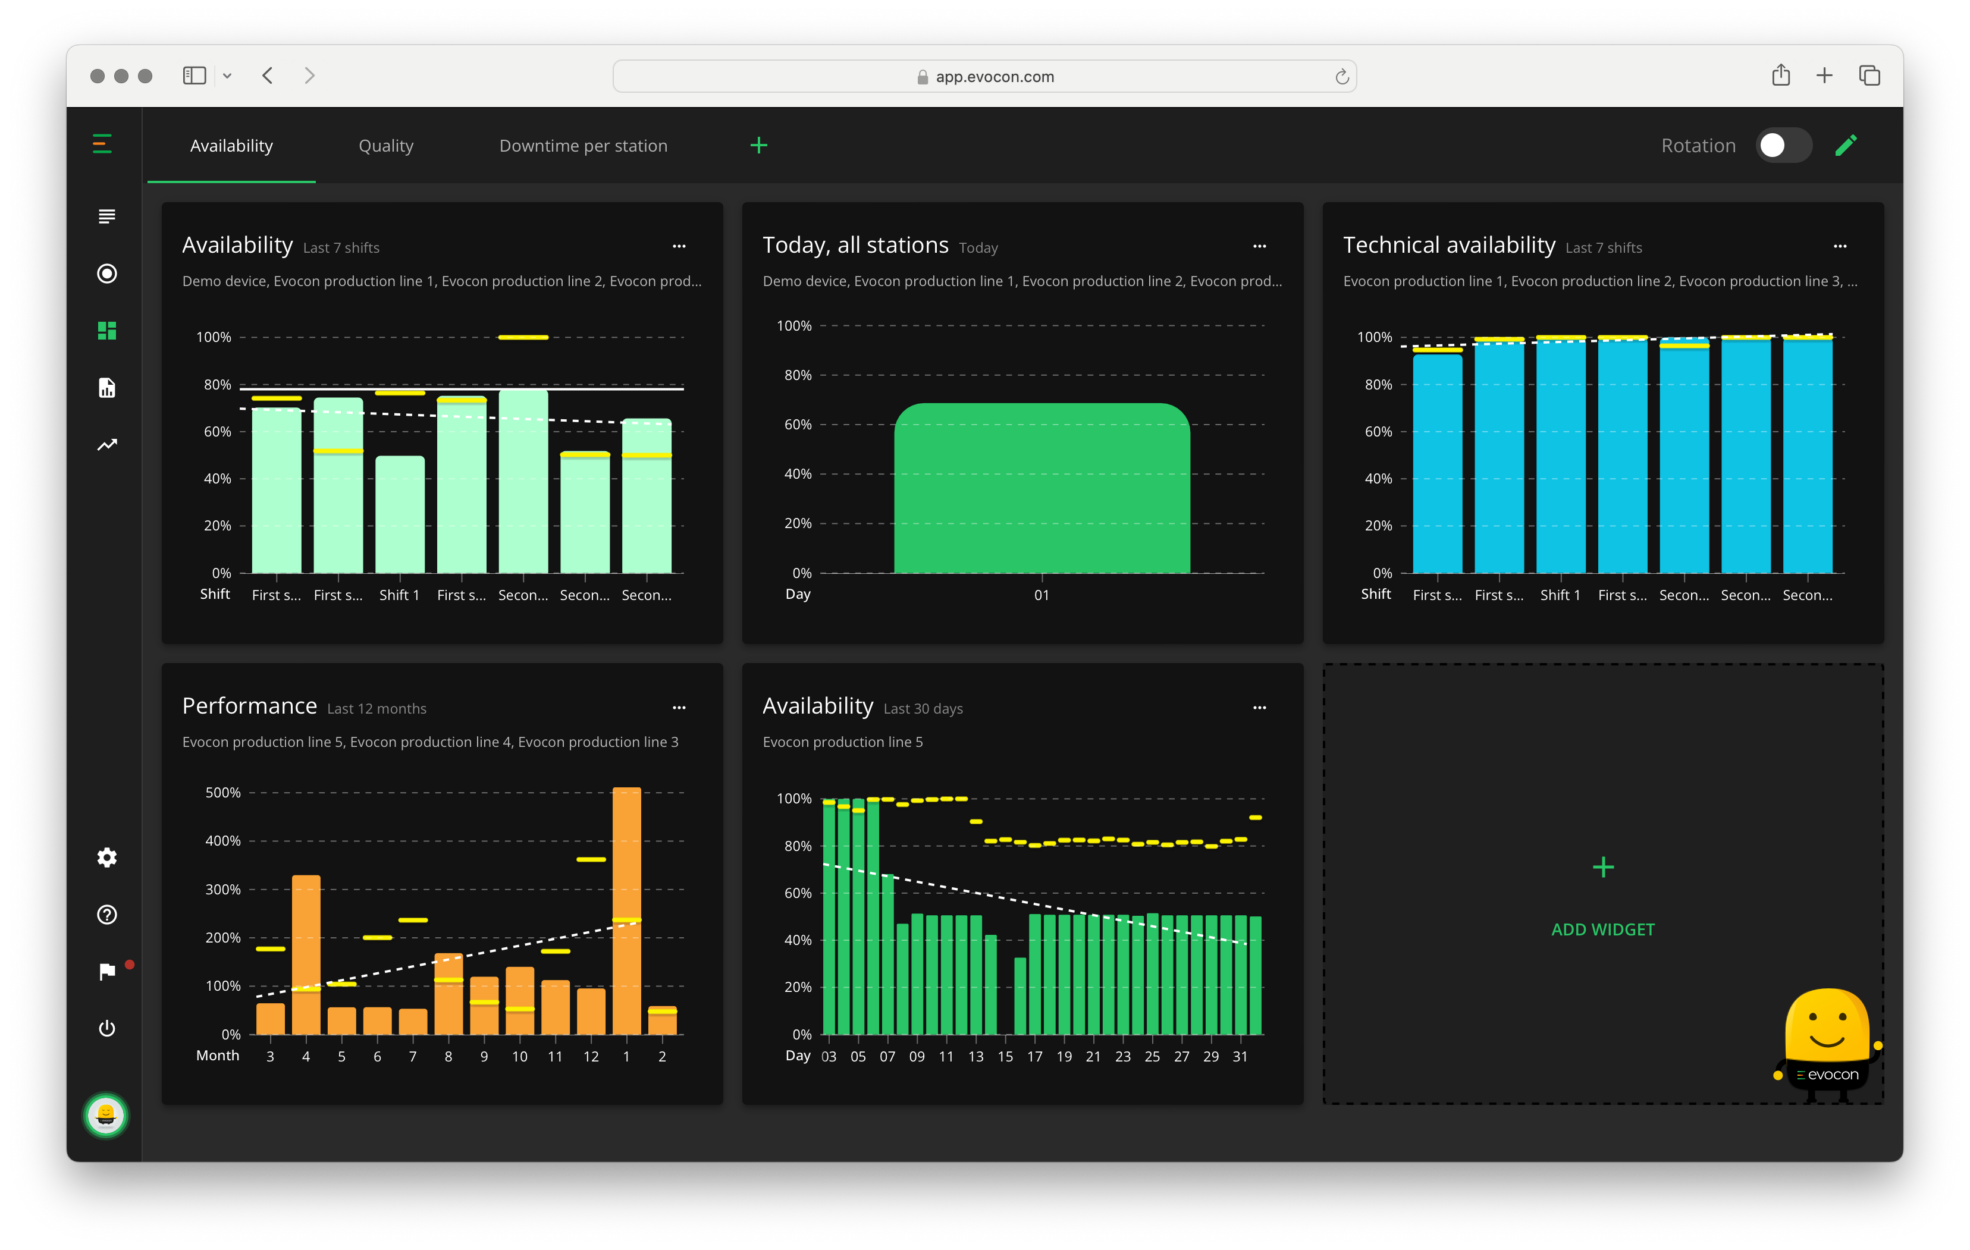Image resolution: width=1970 pixels, height=1250 pixels.
Task: Click the 'Today' period label
Action: click(x=978, y=248)
